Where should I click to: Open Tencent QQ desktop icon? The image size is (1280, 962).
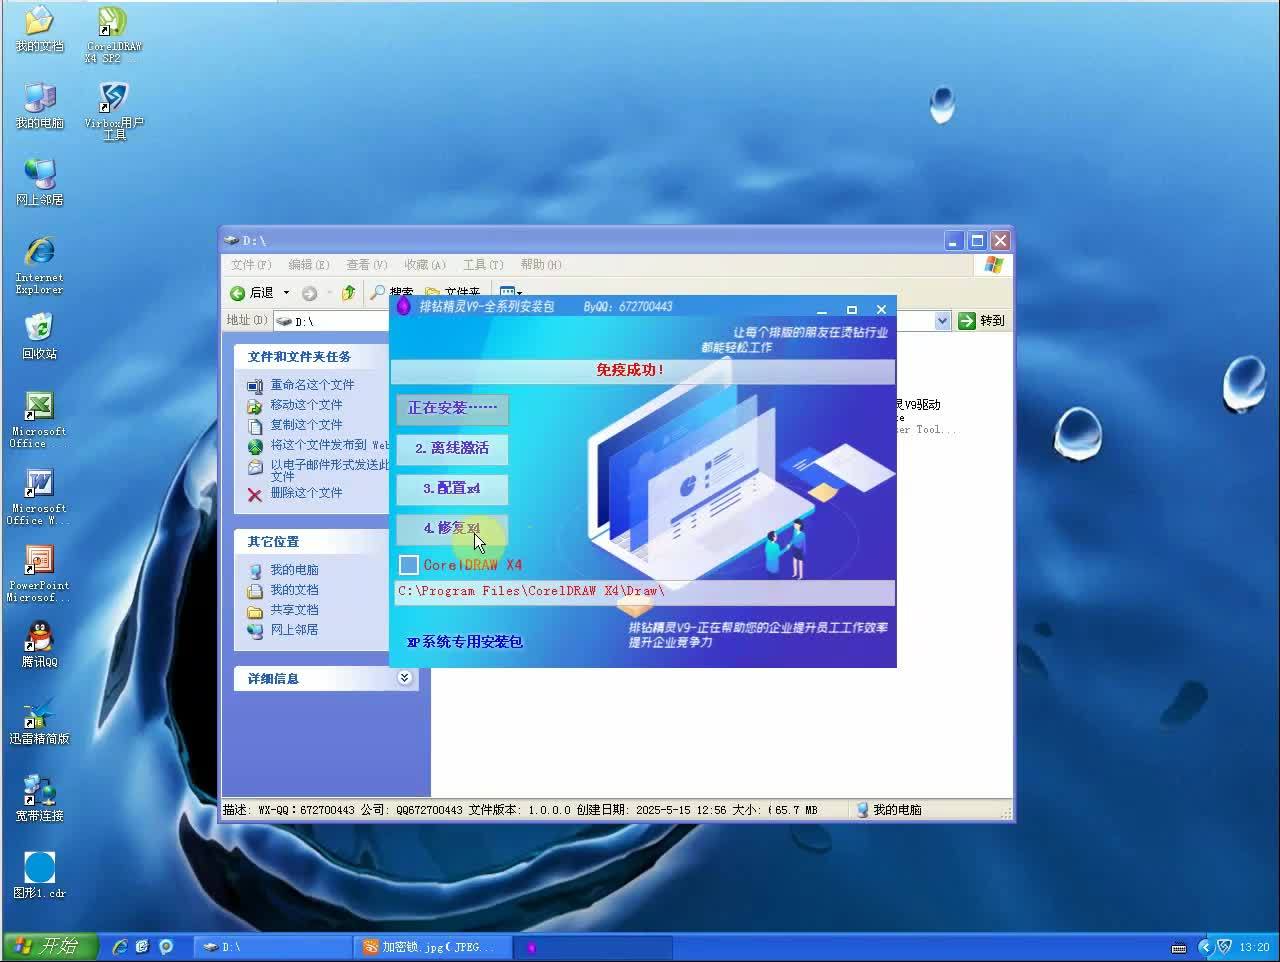pyautogui.click(x=39, y=637)
